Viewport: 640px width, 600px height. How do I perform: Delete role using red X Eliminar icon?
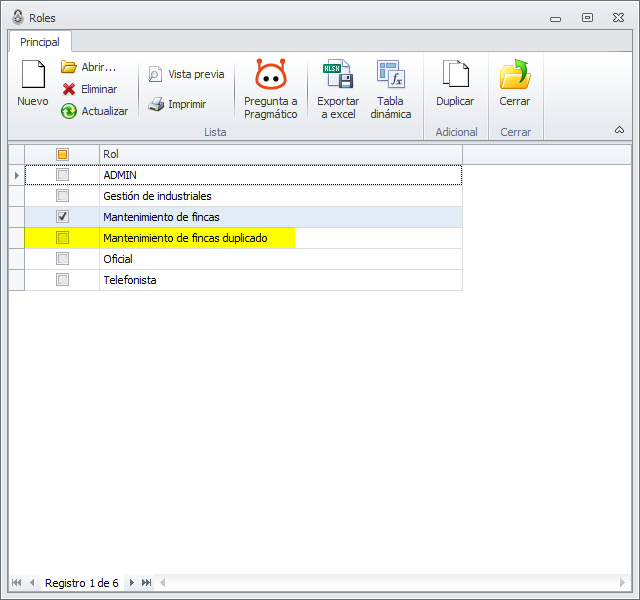[69, 89]
